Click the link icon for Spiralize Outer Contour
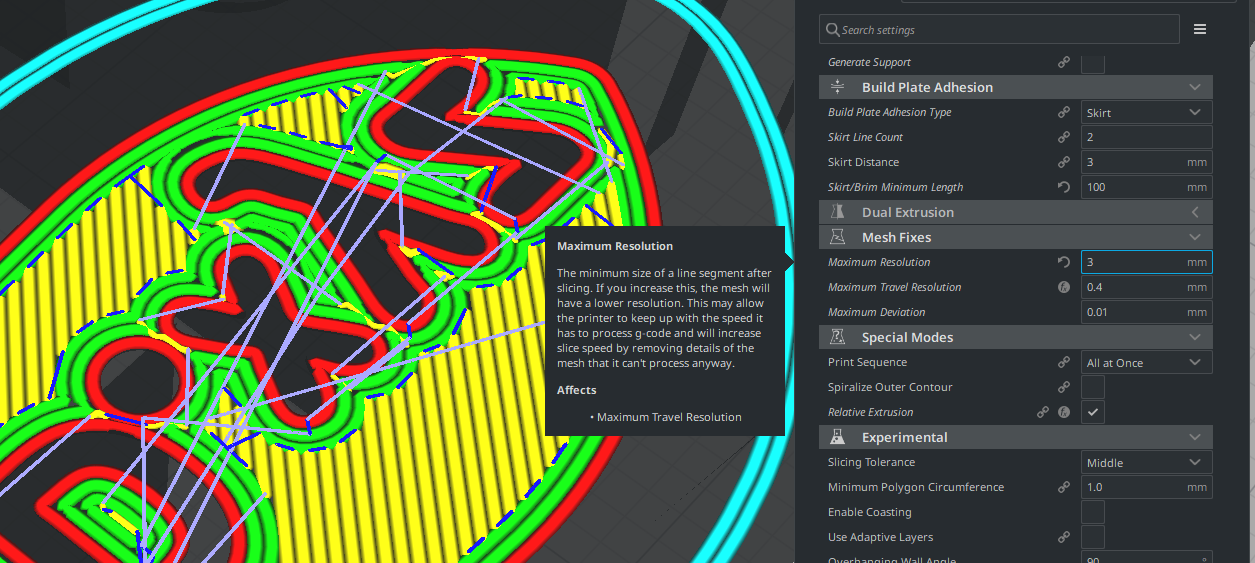1255x563 pixels. [x=1064, y=387]
